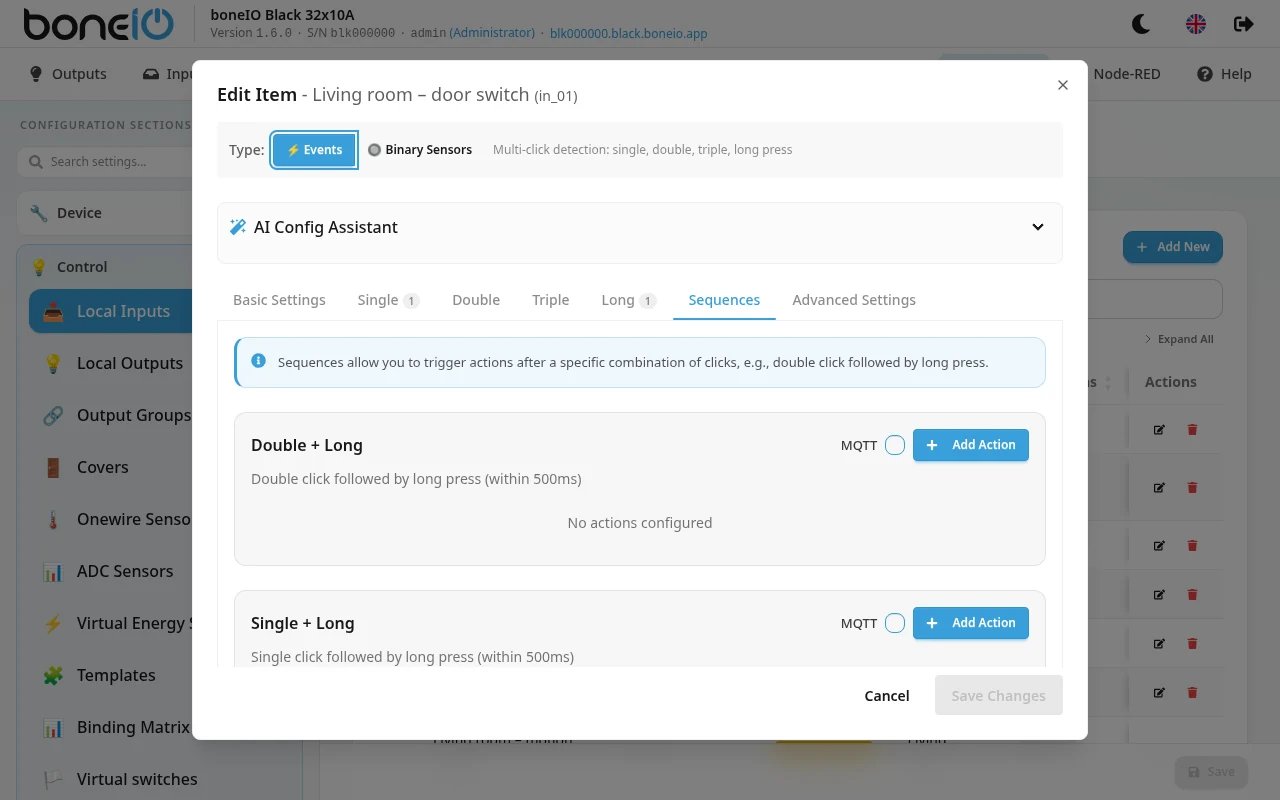The width and height of the screenshot is (1280, 800).
Task: Click Cancel in the dialog
Action: click(x=887, y=696)
